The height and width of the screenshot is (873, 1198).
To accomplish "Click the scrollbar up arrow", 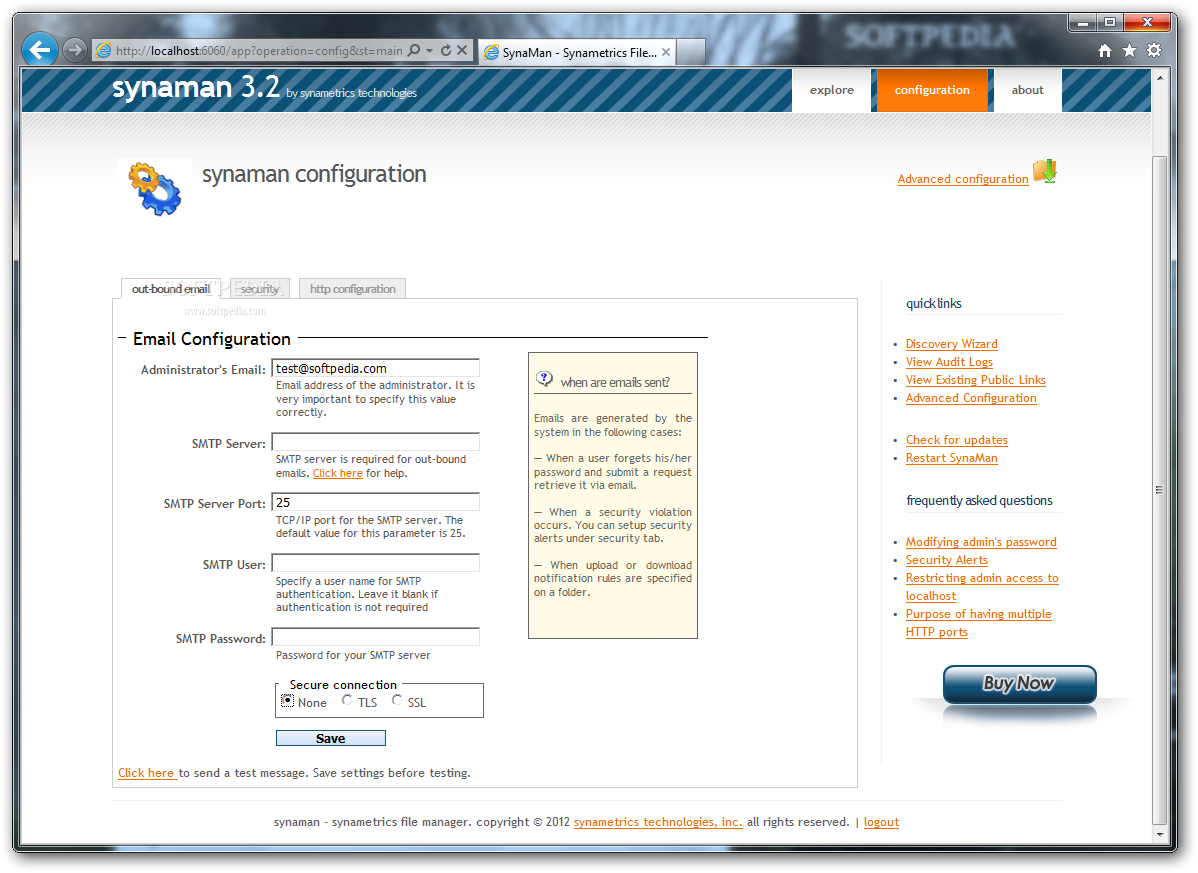I will (1159, 77).
